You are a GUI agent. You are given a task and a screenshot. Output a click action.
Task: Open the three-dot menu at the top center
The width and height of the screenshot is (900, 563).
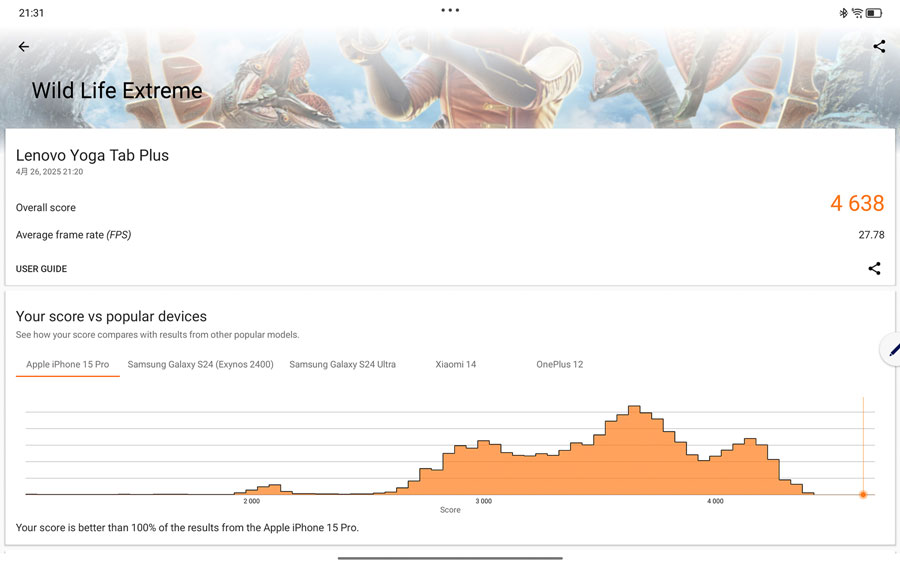coord(450,10)
